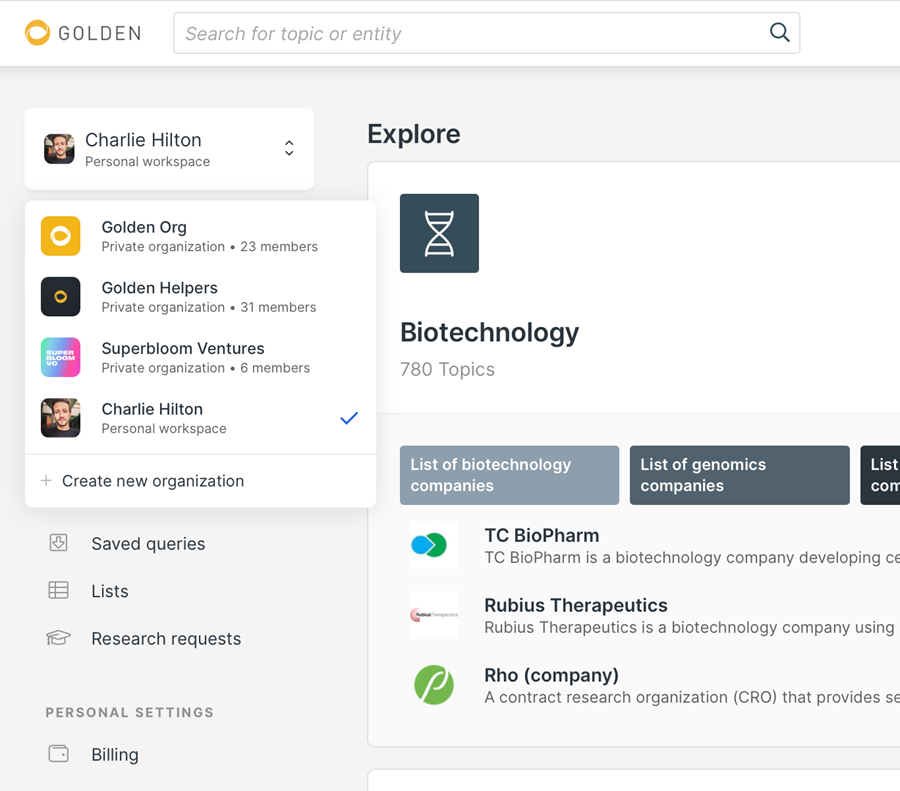Viewport: 900px width, 791px height.
Task: Select the Golden Helpers dark logo icon
Action: (60, 297)
